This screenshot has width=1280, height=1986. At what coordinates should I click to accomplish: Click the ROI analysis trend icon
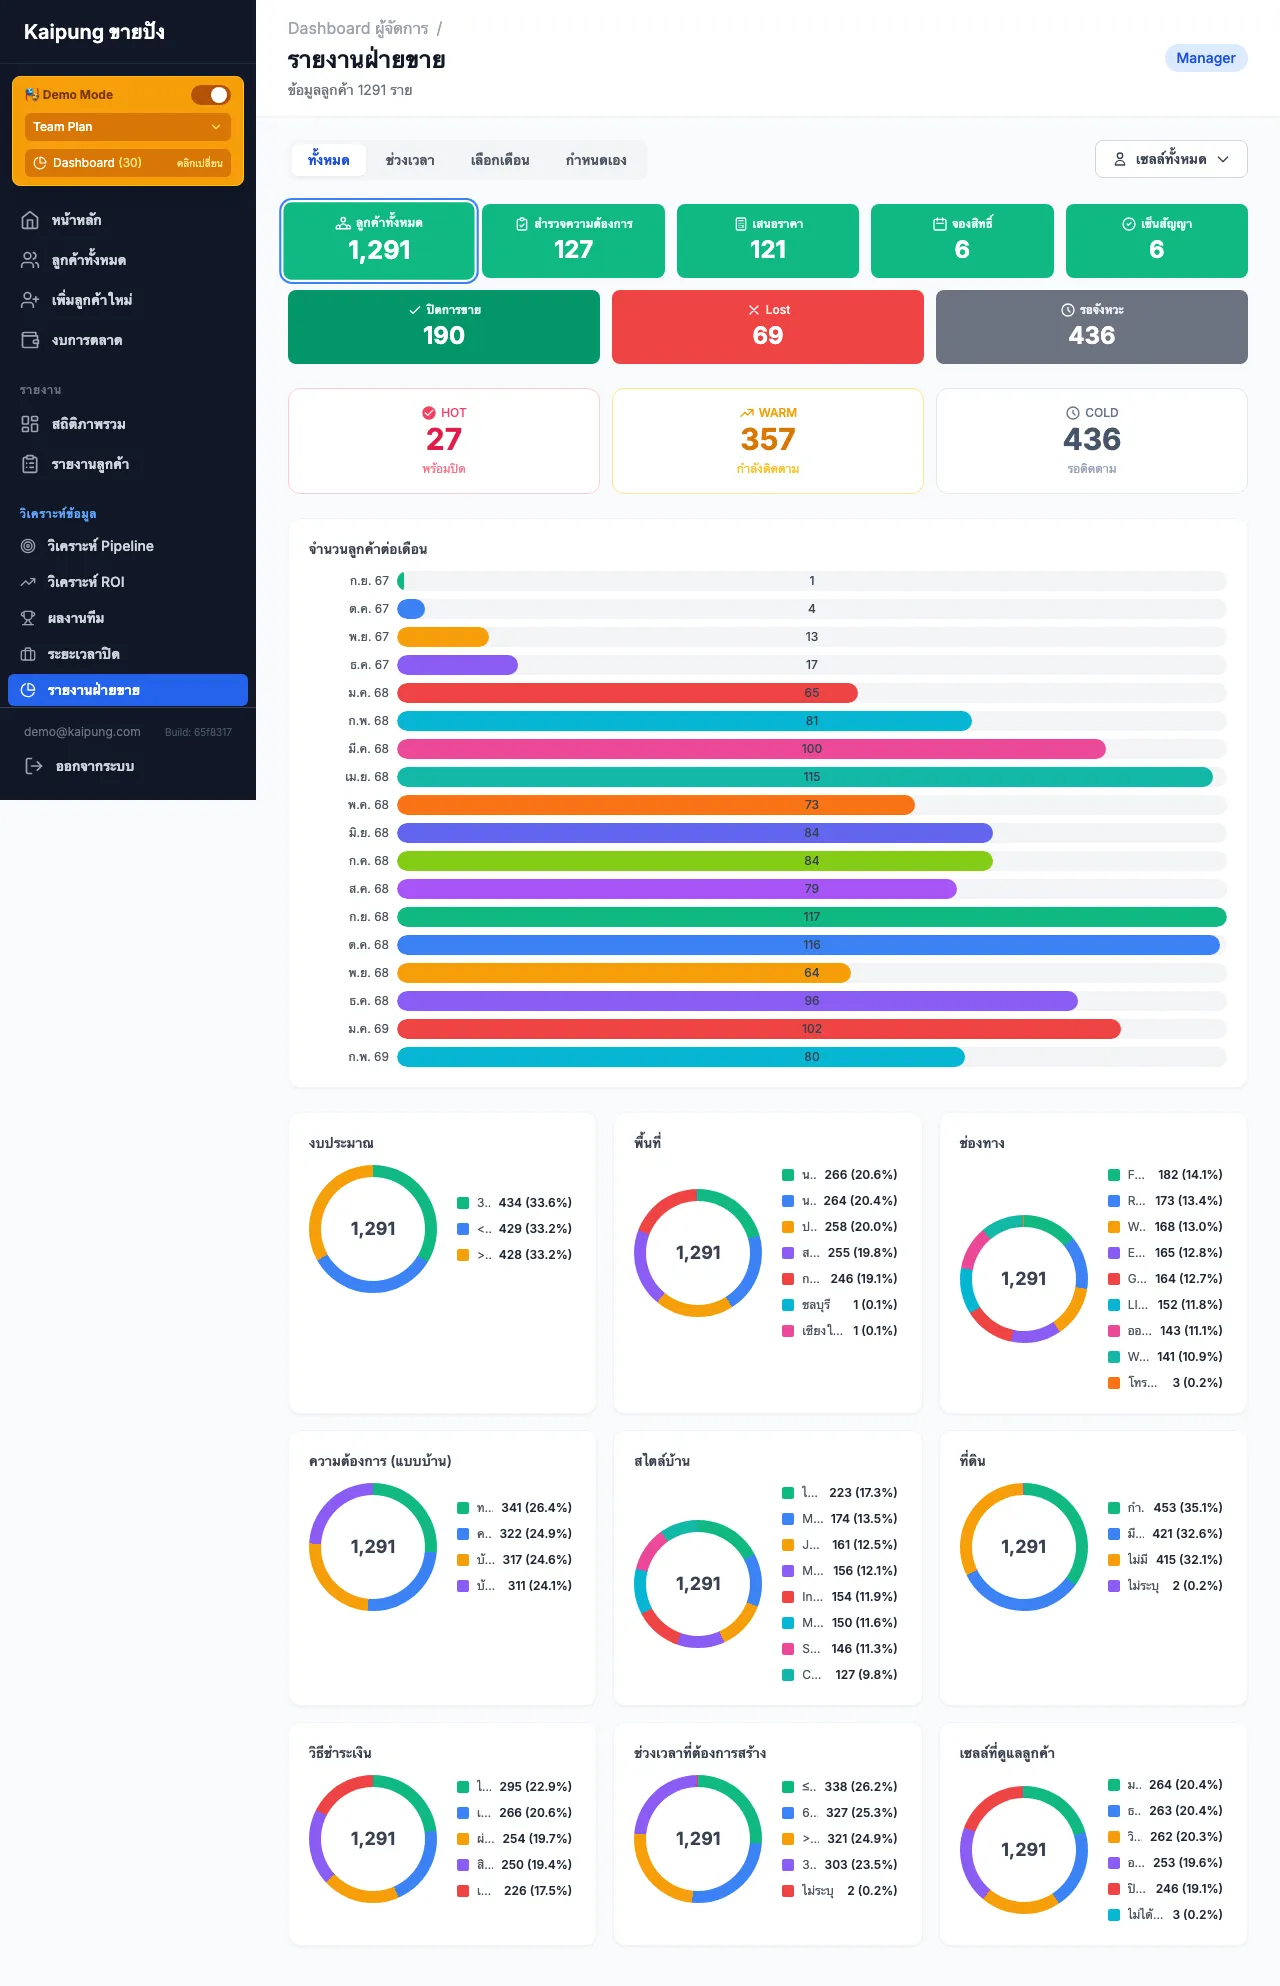click(x=28, y=582)
